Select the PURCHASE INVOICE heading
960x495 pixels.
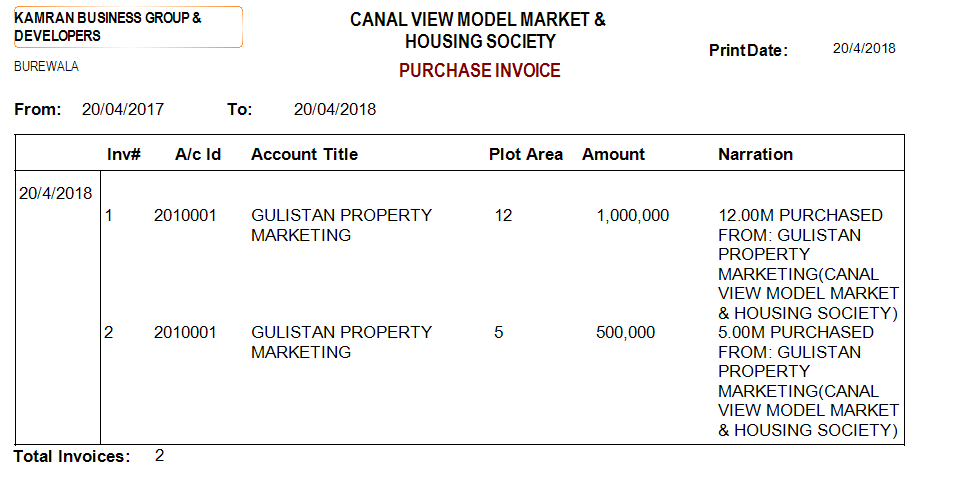[479, 71]
